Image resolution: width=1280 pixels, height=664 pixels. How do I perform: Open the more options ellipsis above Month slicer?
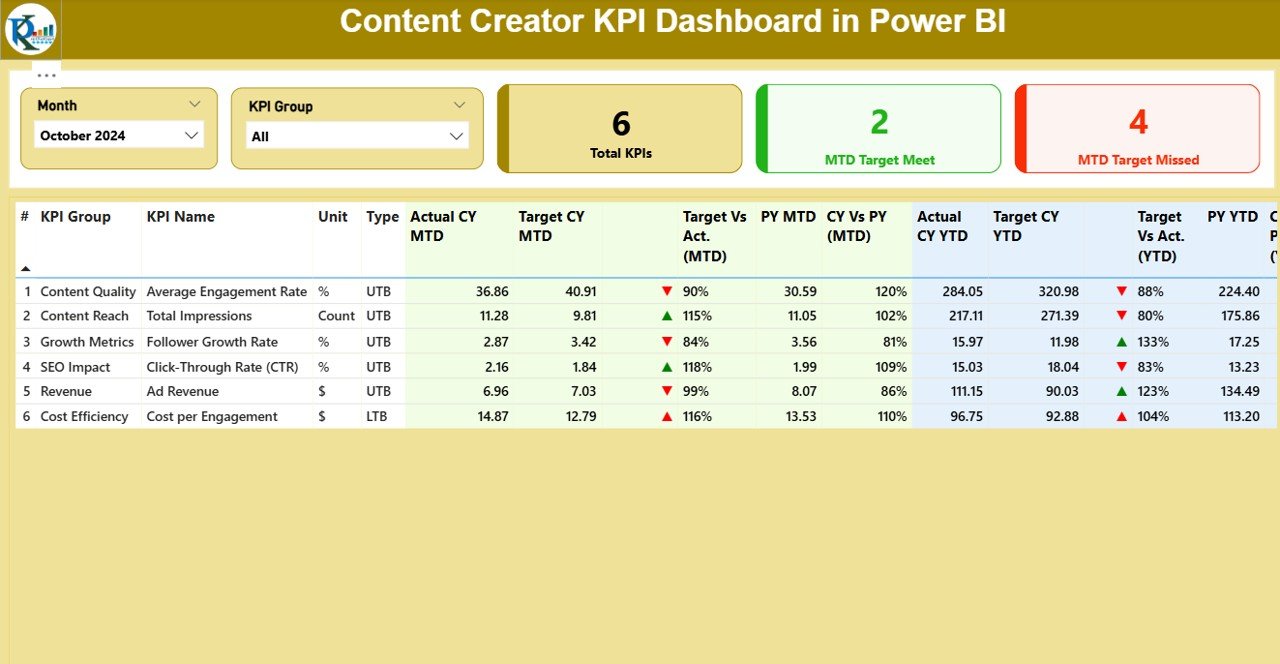(x=46, y=75)
